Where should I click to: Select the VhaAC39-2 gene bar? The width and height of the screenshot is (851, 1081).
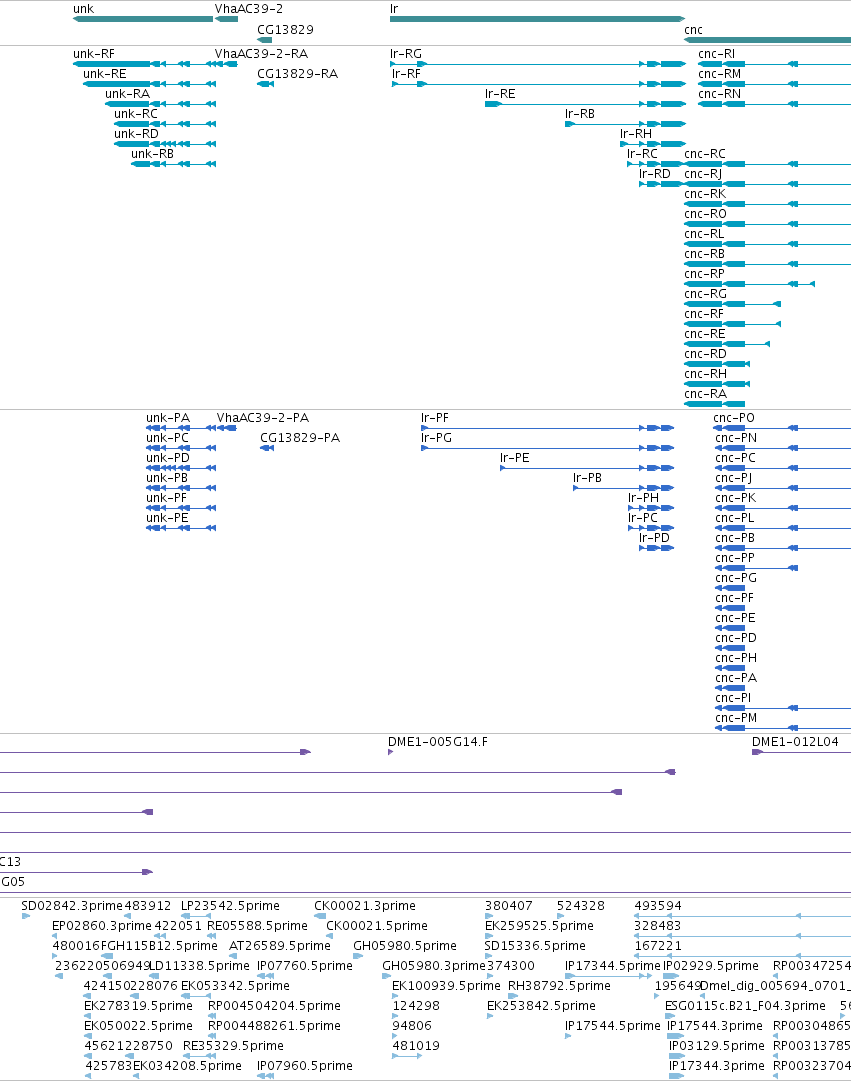[226, 19]
